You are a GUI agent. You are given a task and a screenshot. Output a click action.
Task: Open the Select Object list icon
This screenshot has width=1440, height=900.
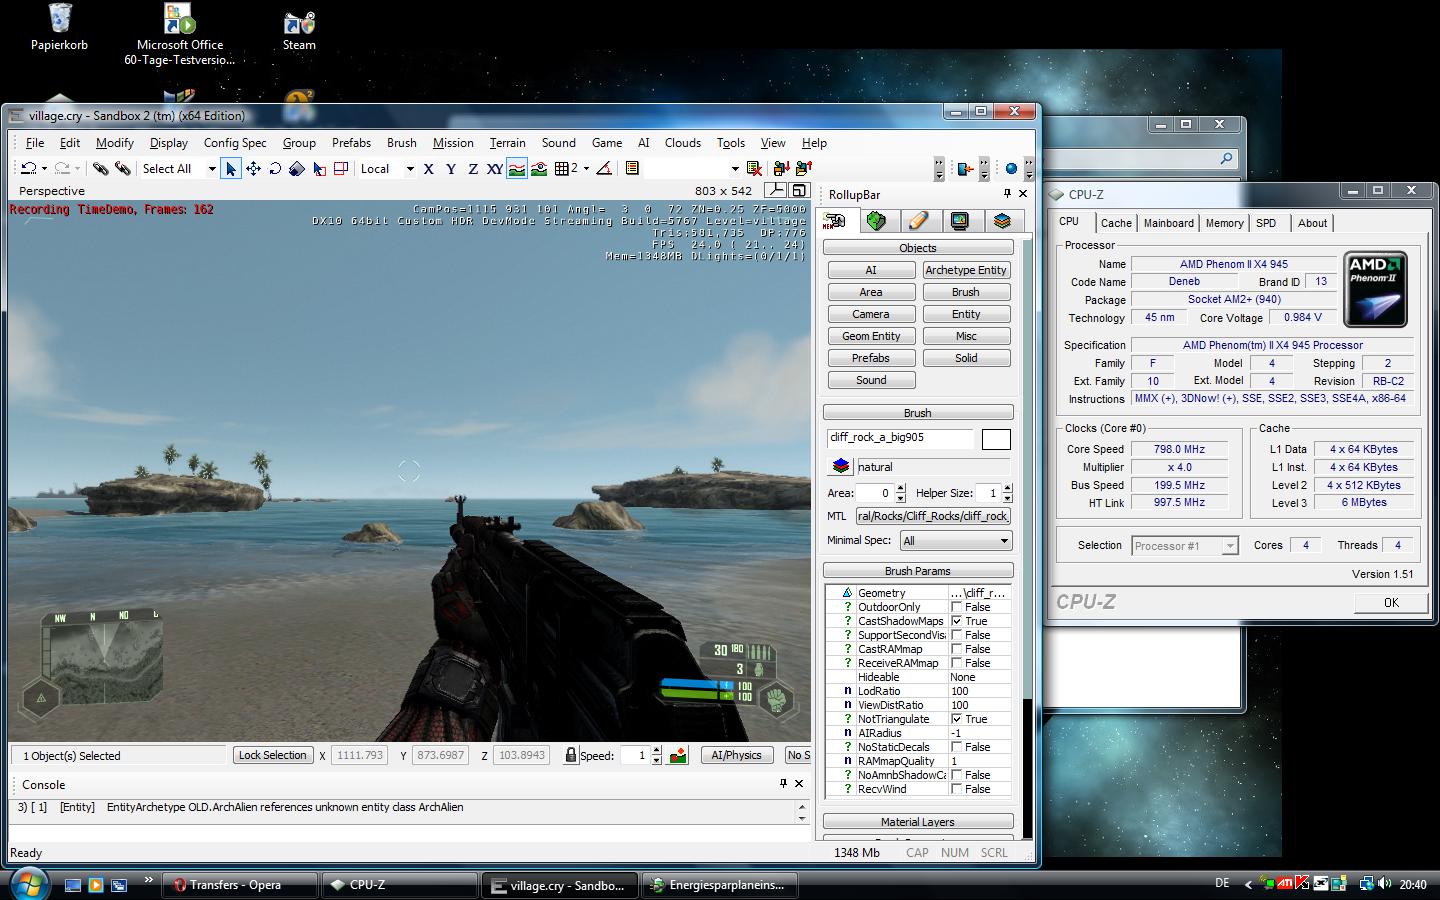(x=632, y=169)
